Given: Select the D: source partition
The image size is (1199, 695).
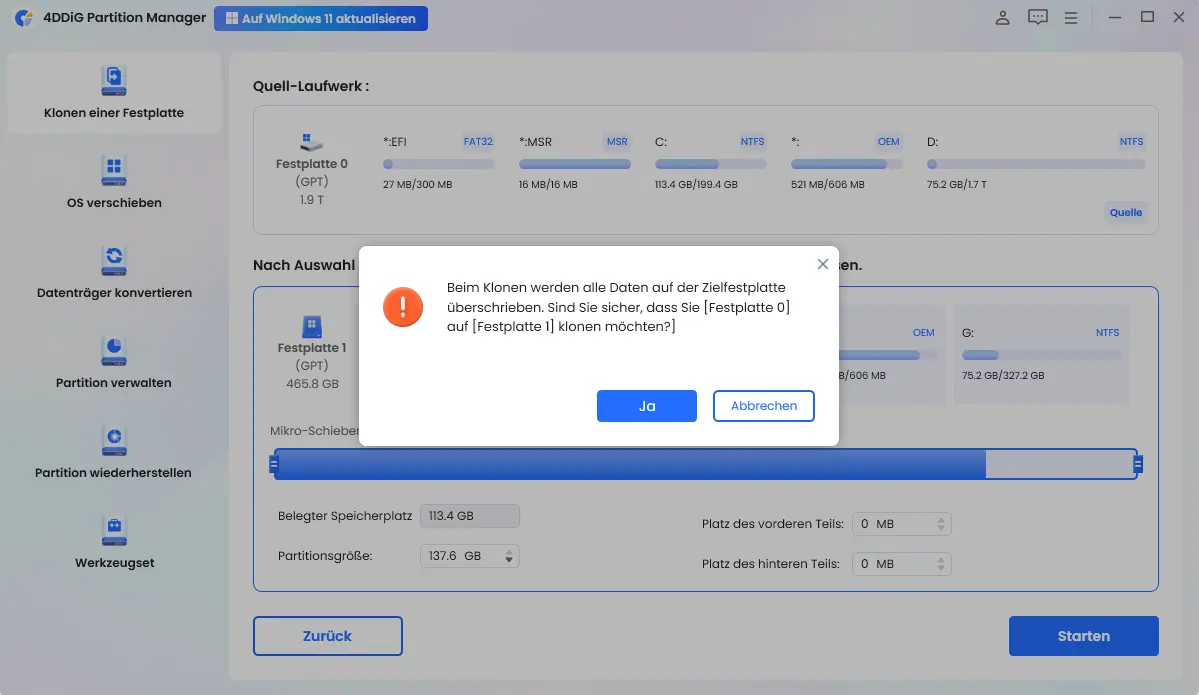Looking at the screenshot, I should pos(1035,162).
